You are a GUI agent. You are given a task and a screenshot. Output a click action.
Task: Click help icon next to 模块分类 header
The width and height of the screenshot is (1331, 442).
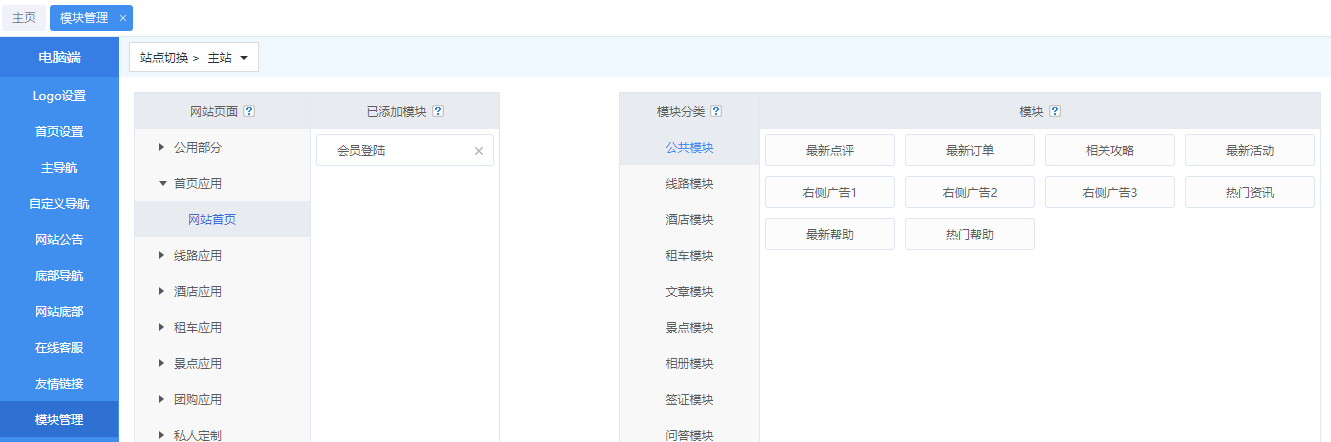pyautogui.click(x=716, y=112)
